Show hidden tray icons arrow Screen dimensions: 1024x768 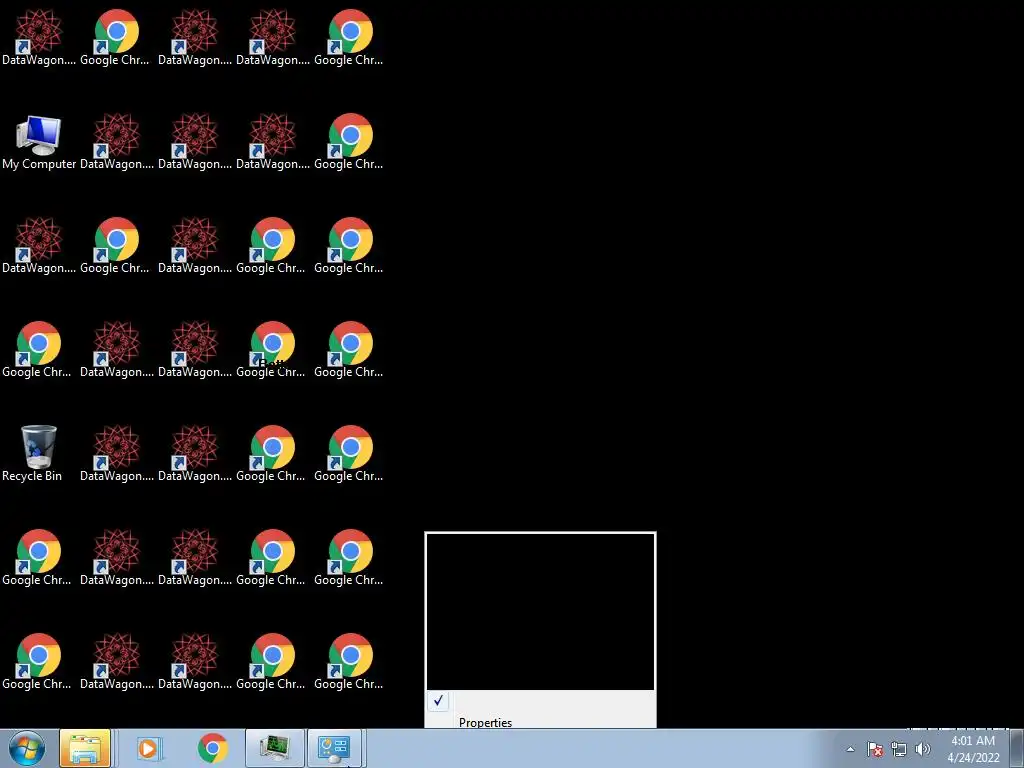850,749
